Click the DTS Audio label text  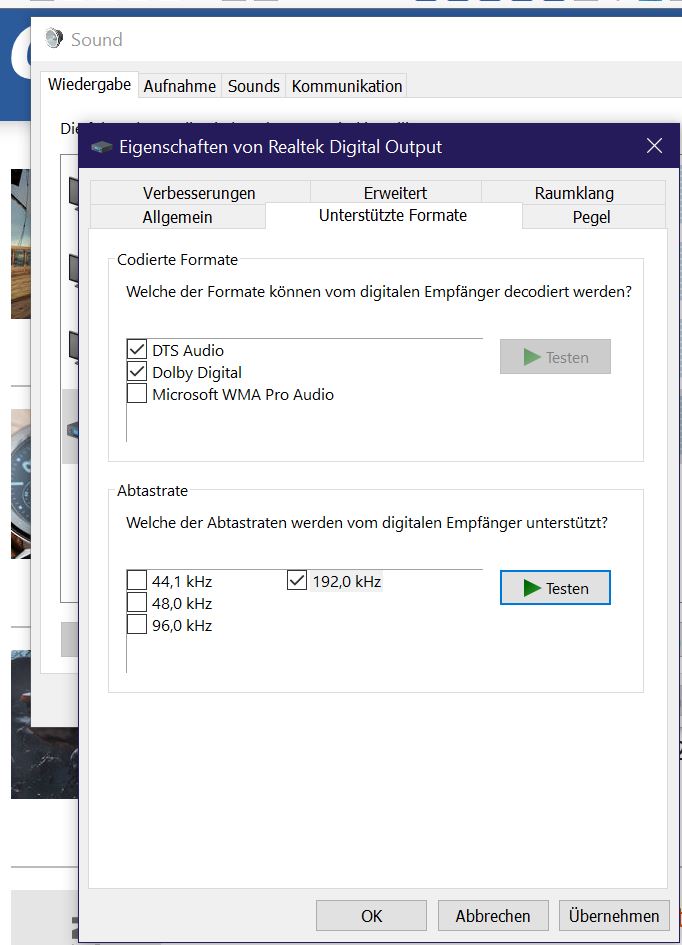coord(188,350)
